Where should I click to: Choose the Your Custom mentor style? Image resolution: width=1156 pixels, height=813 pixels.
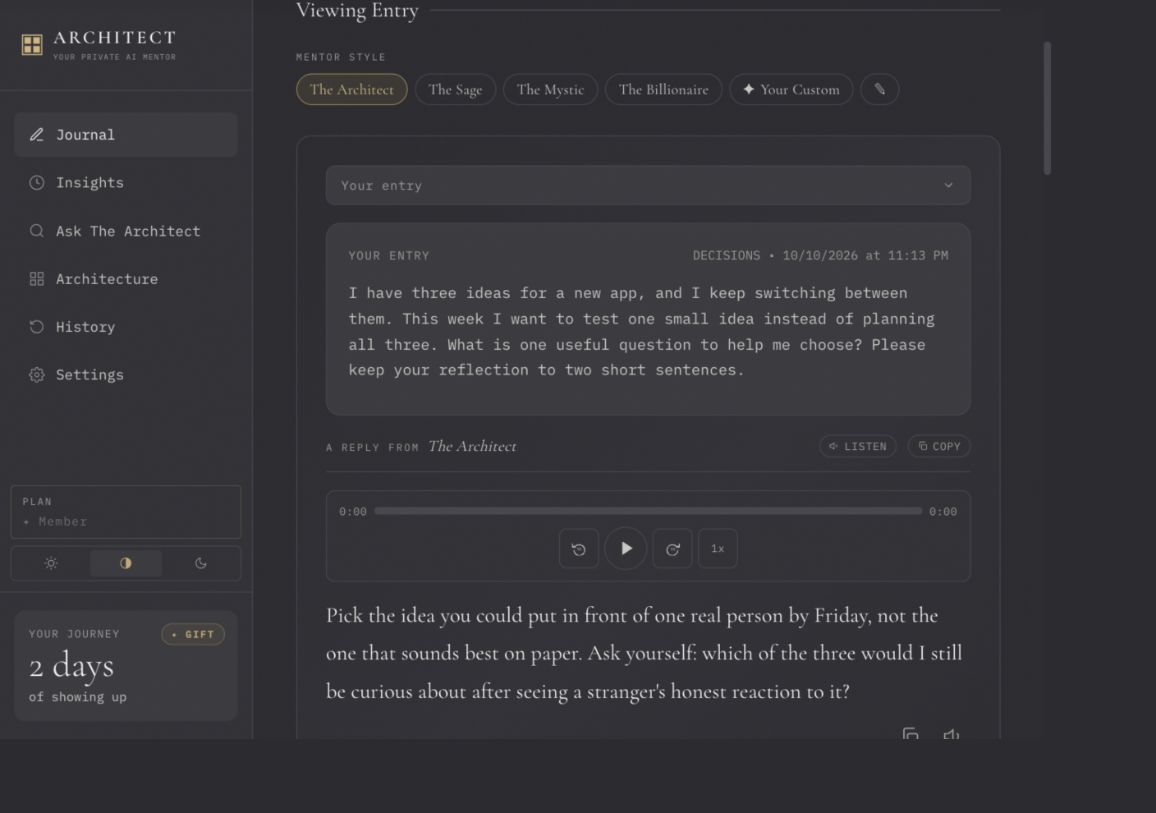click(791, 89)
